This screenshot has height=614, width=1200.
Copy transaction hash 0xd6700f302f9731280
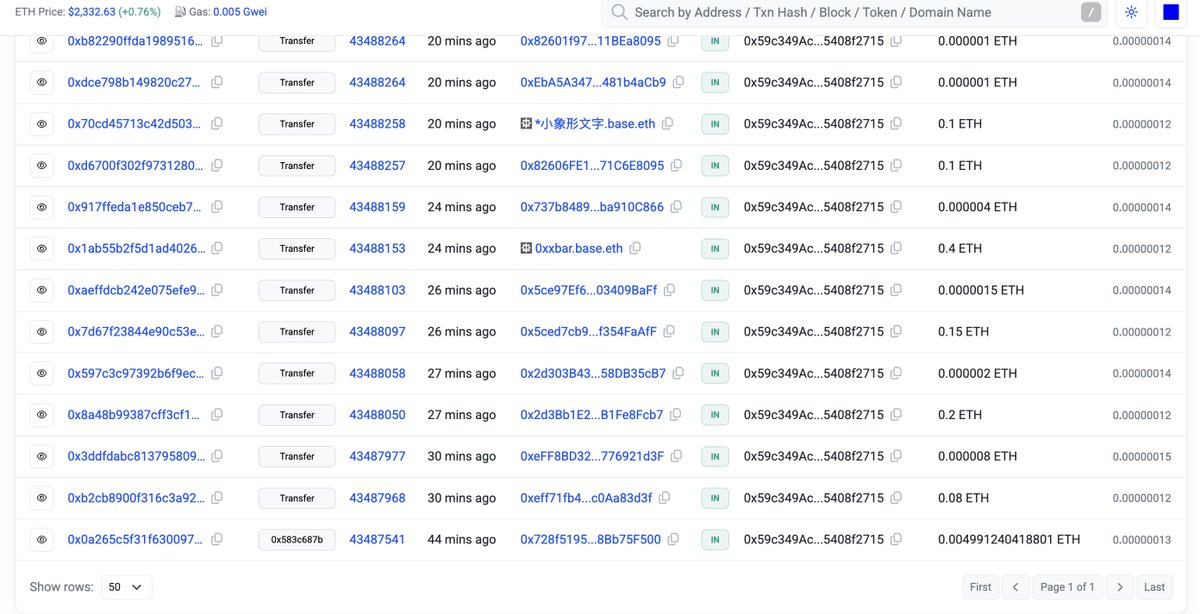click(x=217, y=165)
